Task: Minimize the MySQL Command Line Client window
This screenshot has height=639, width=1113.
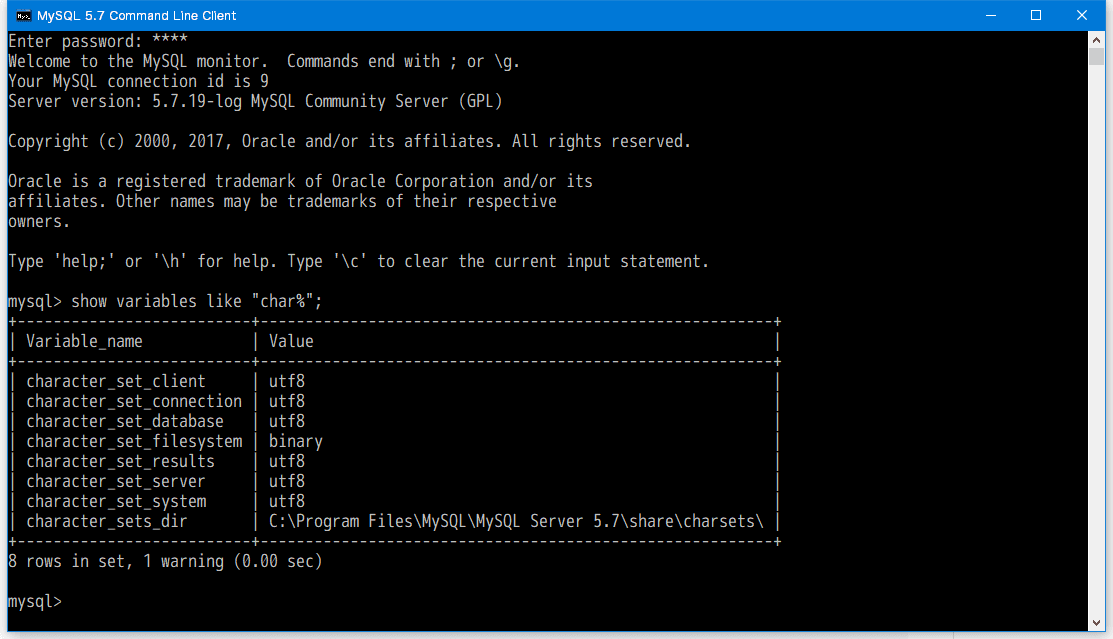Action: click(x=990, y=15)
